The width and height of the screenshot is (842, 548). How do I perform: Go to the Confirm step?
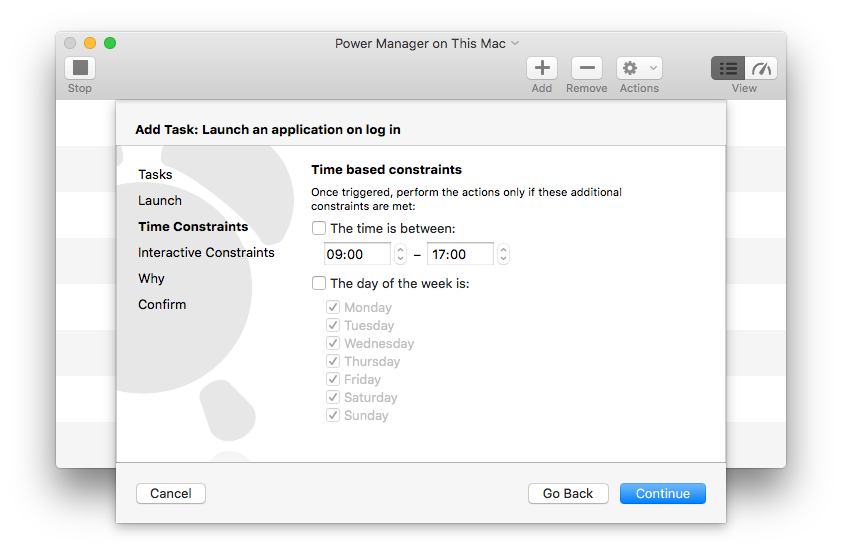[x=162, y=304]
